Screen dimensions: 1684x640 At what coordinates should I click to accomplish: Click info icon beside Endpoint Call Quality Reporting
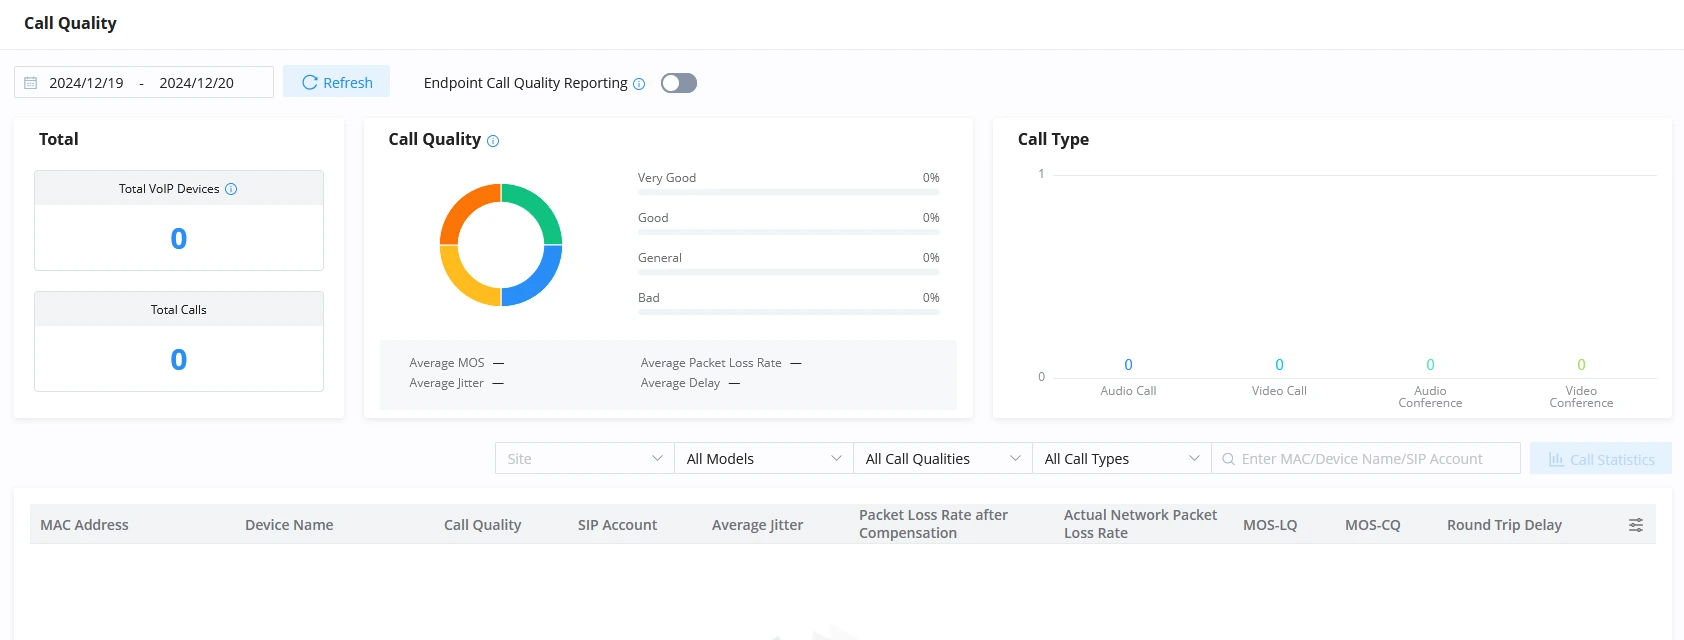tap(639, 84)
